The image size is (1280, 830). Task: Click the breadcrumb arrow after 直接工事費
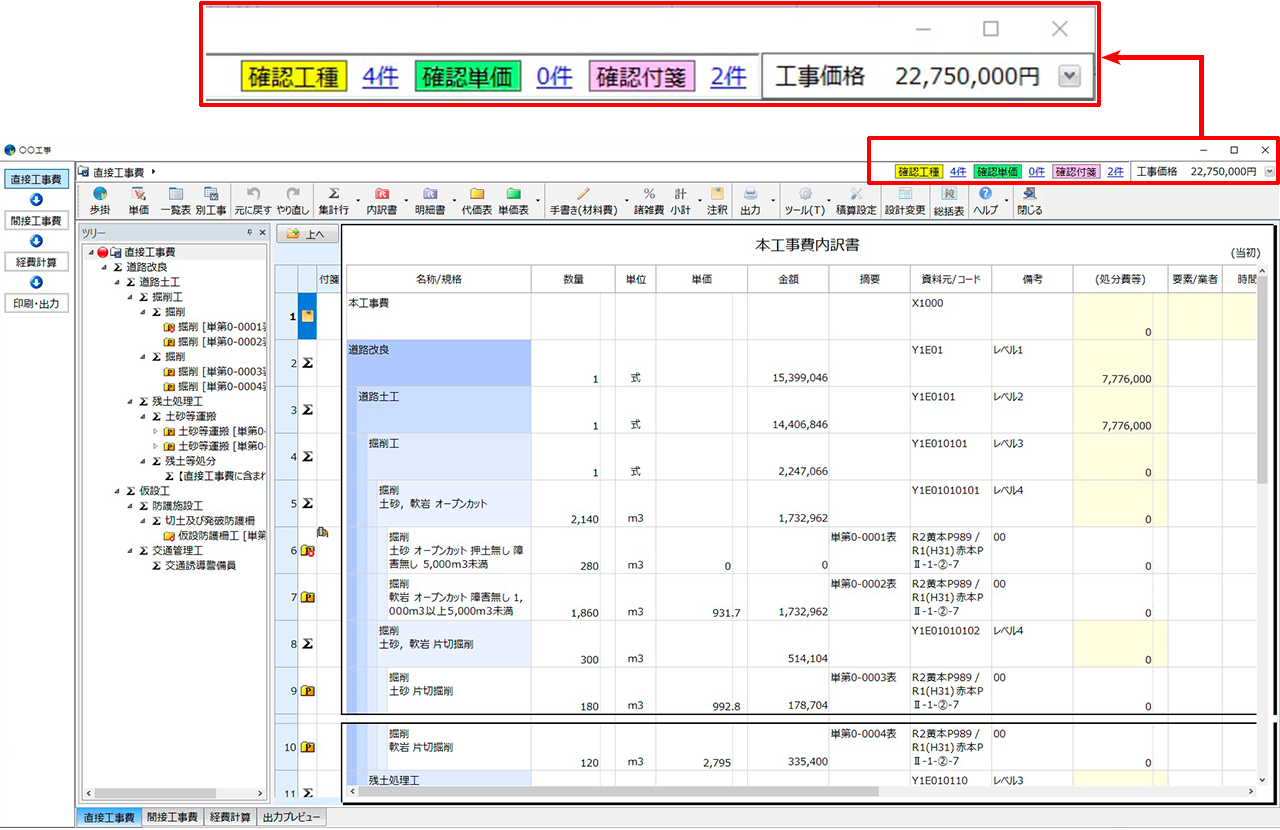point(152,172)
